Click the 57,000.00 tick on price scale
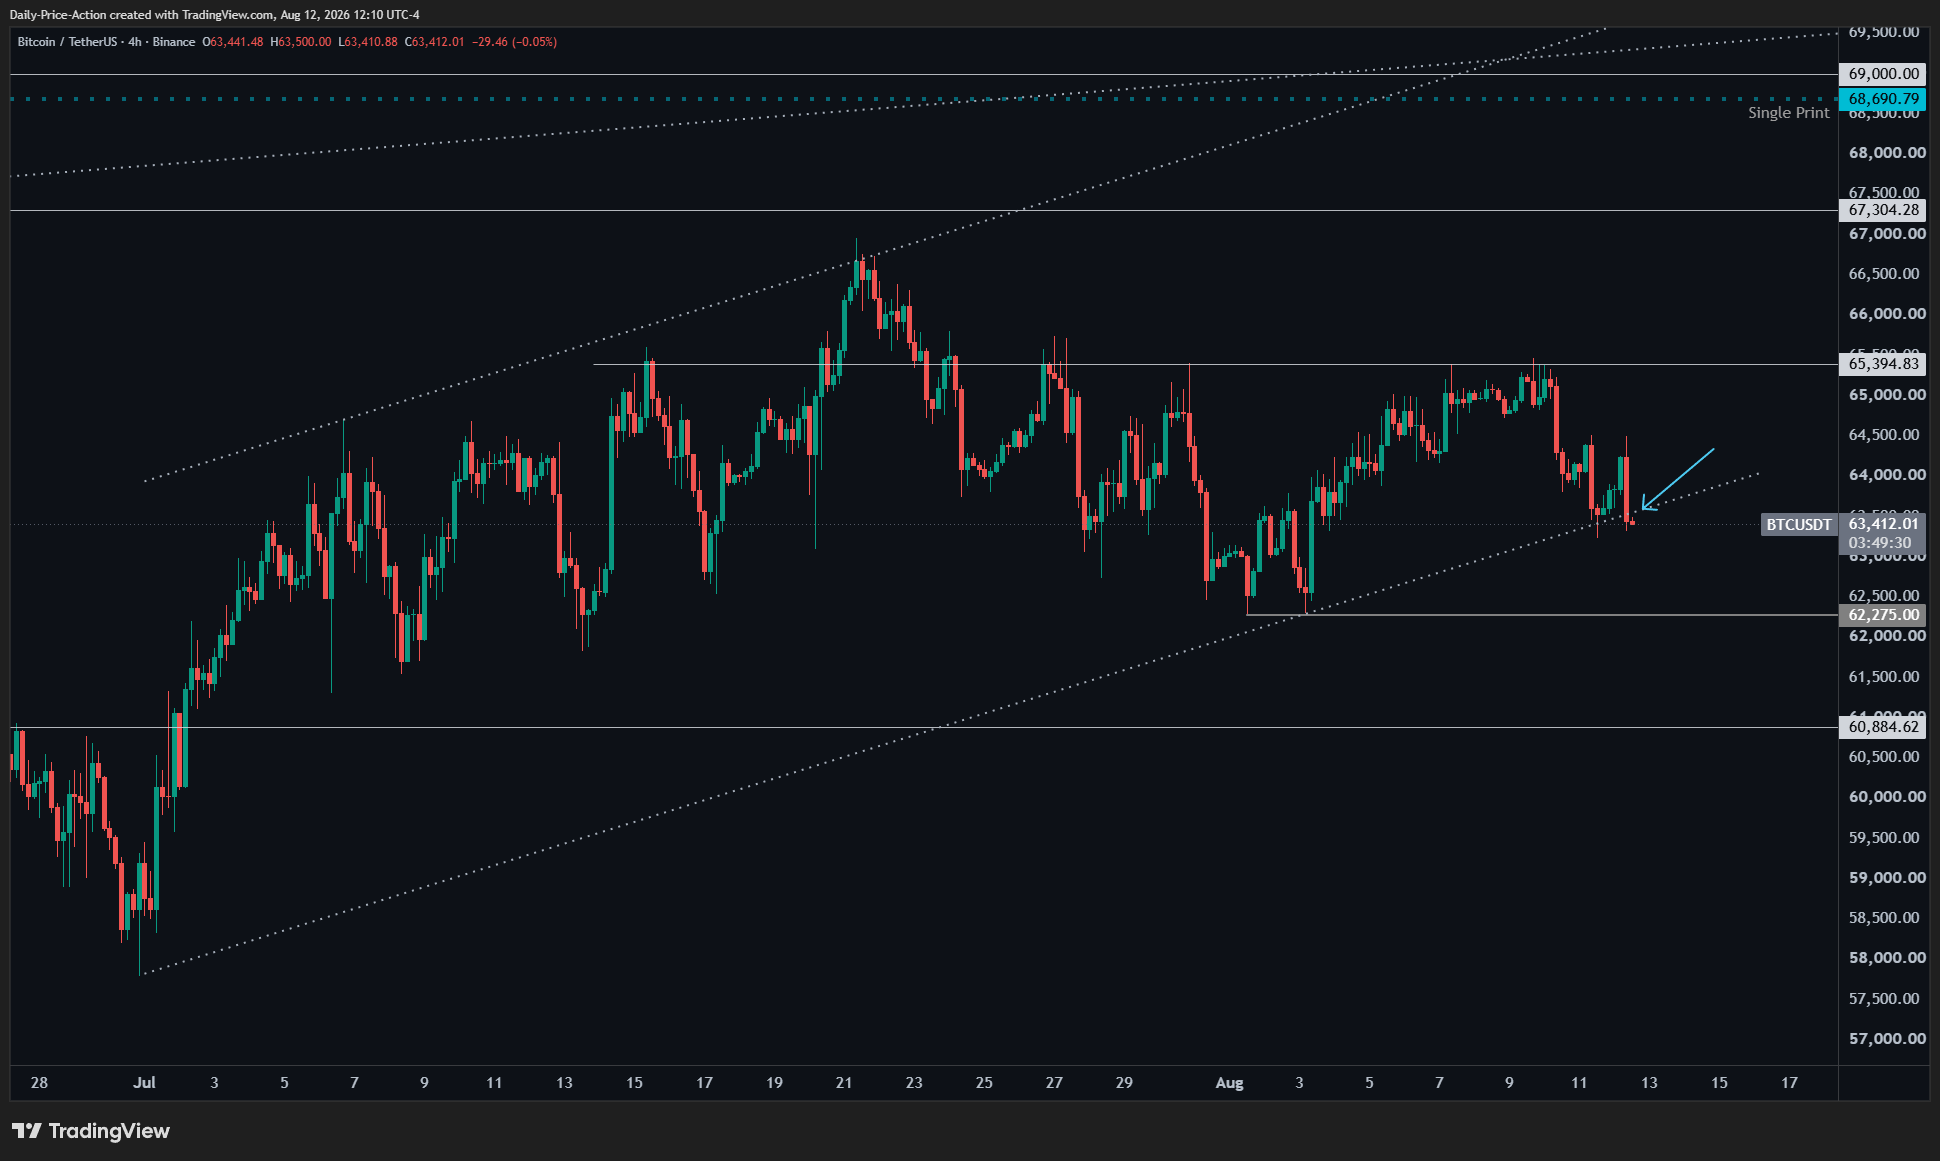Viewport: 1940px width, 1161px height. pyautogui.click(x=1887, y=1039)
